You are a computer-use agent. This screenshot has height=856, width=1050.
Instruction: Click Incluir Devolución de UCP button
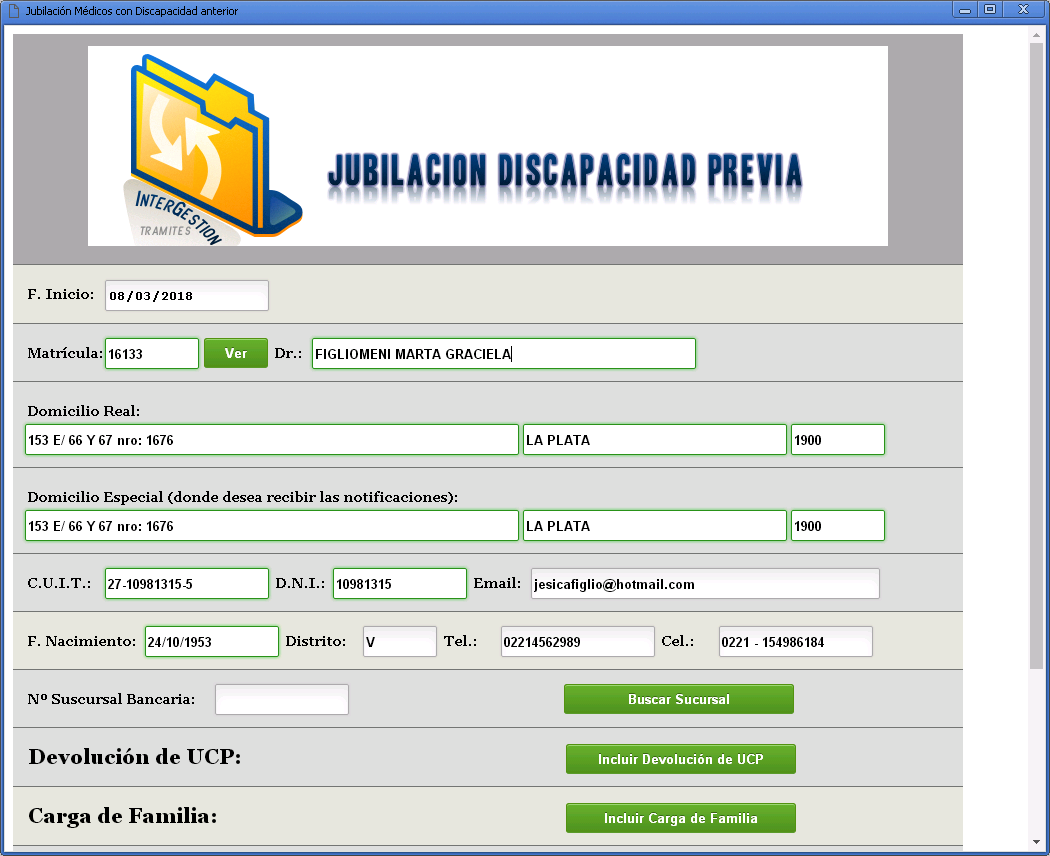(x=681, y=759)
